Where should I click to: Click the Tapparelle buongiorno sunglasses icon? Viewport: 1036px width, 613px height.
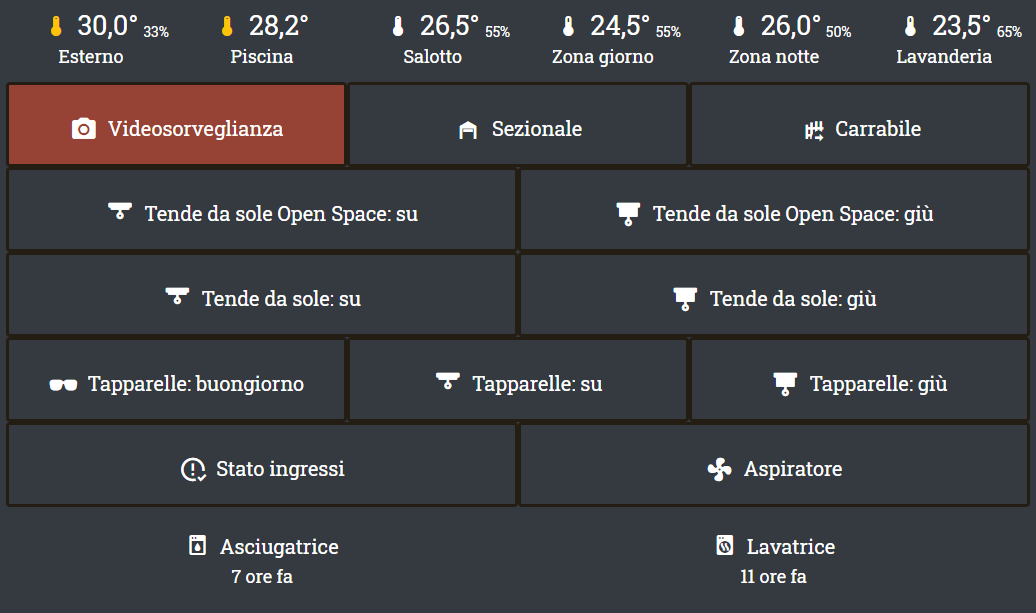63,384
